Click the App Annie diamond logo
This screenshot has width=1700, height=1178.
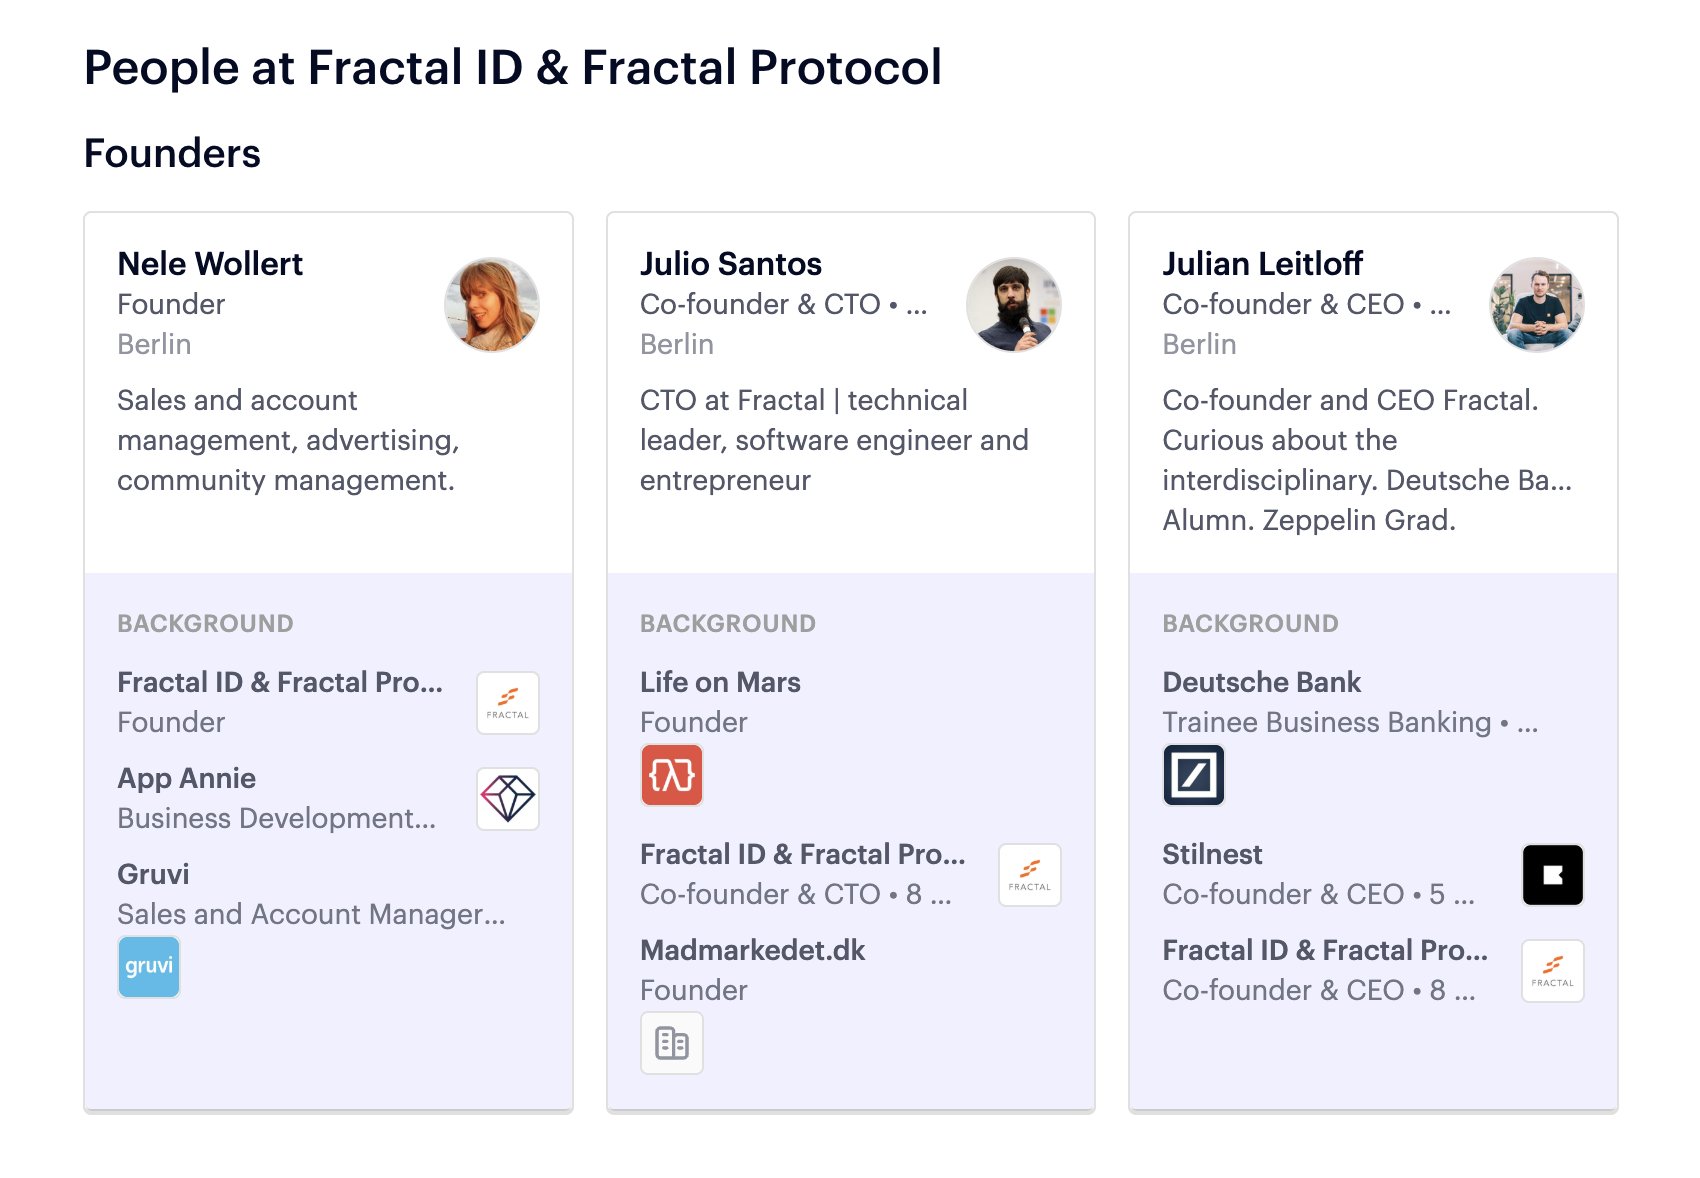click(508, 799)
